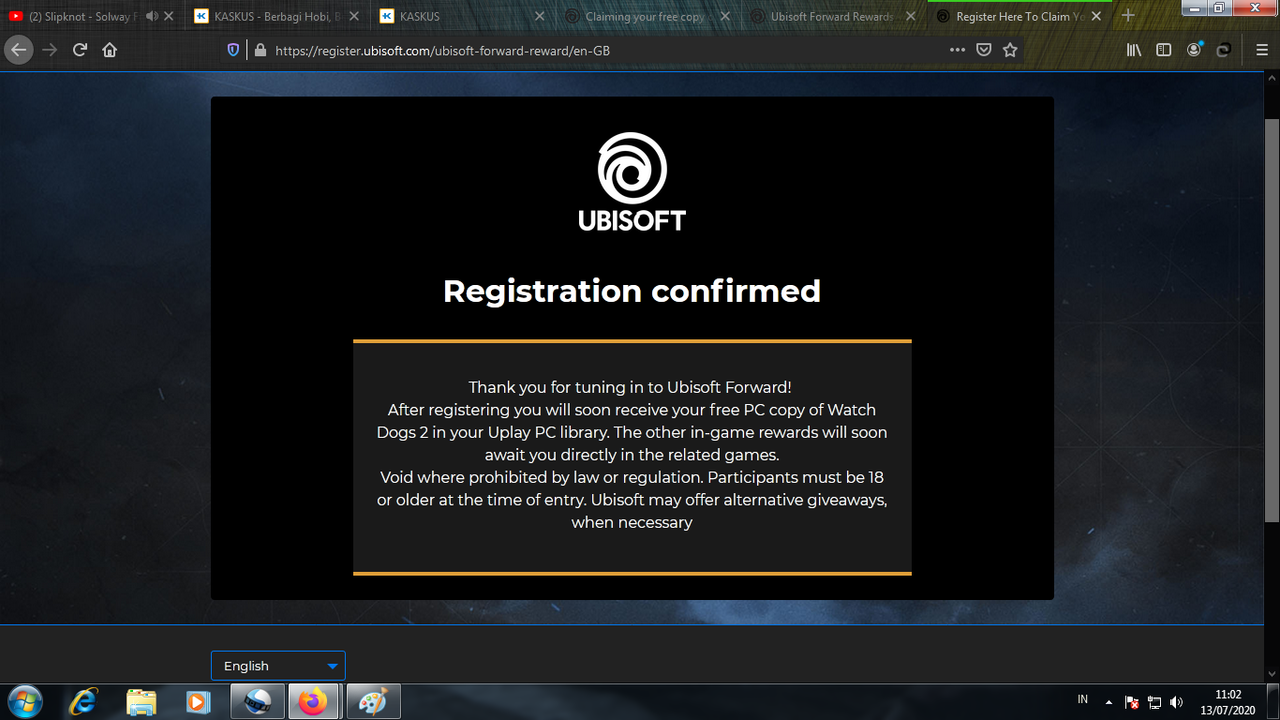This screenshot has height=720, width=1280.
Task: Open the Firefox home page
Action: [110, 50]
